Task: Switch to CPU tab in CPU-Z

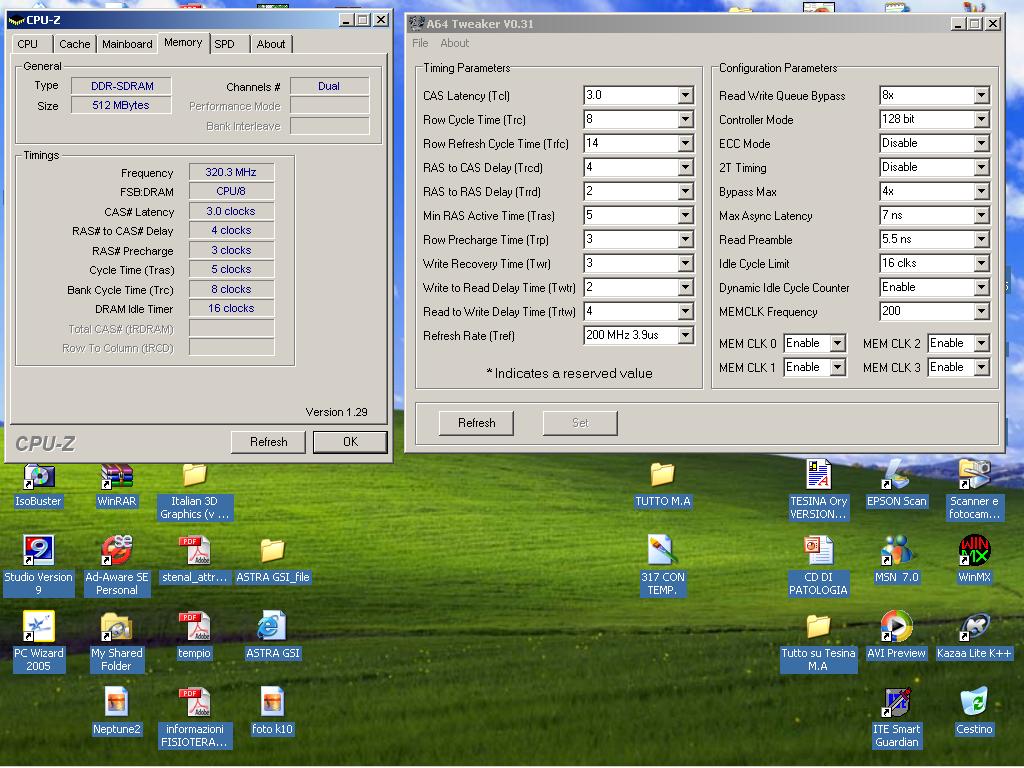Action: tap(27, 44)
